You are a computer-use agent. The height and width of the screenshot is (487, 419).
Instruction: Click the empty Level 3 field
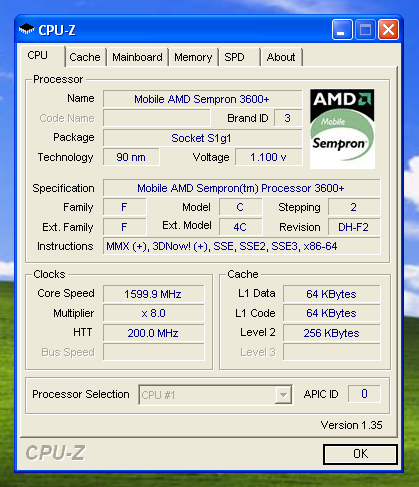coord(331,352)
